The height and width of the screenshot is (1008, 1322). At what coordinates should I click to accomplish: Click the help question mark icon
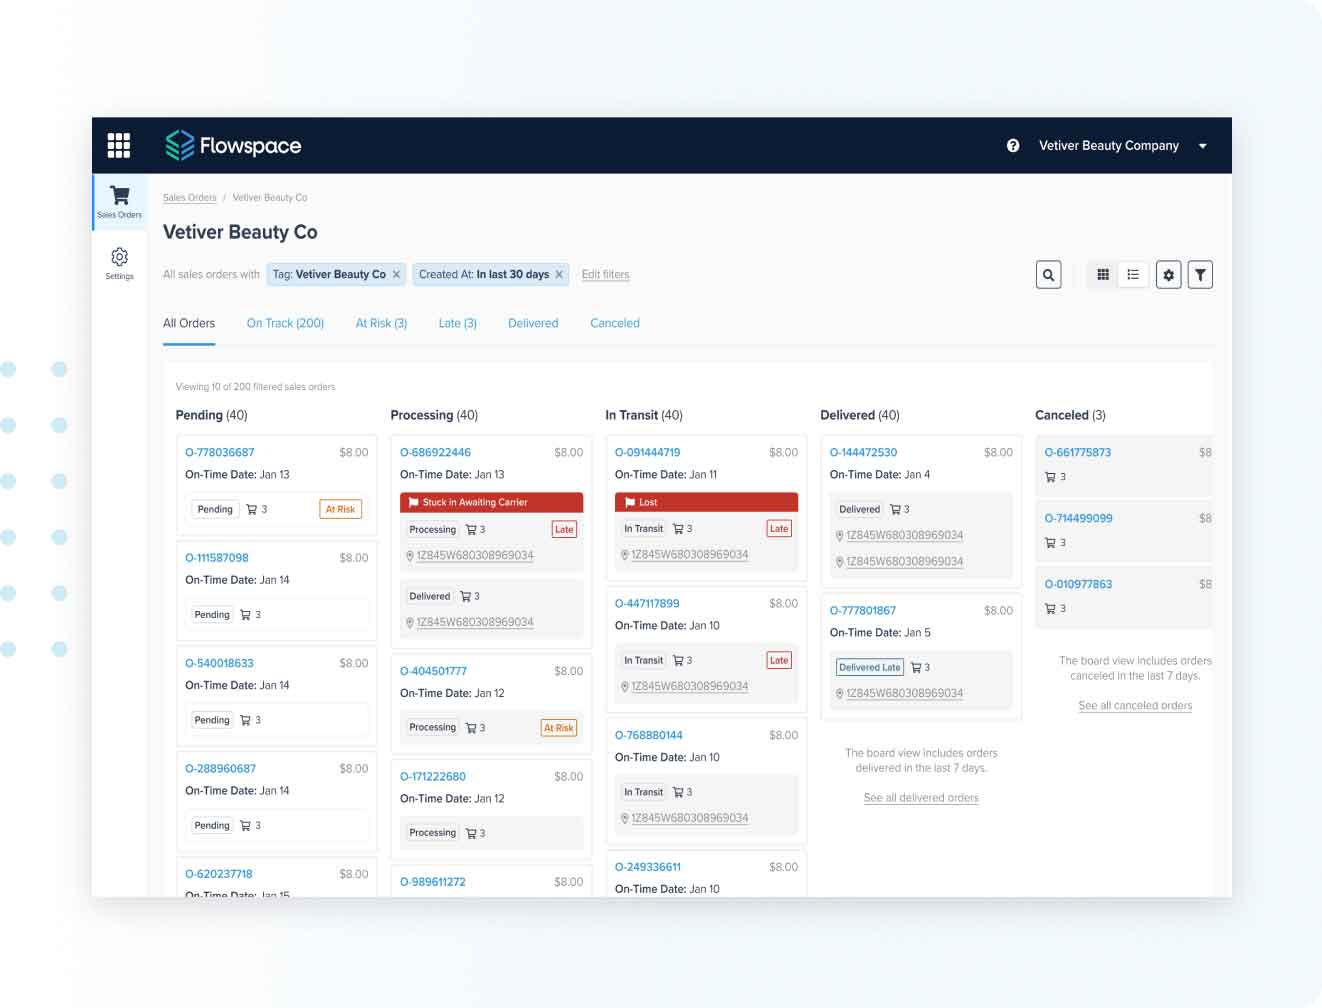[x=1013, y=145]
